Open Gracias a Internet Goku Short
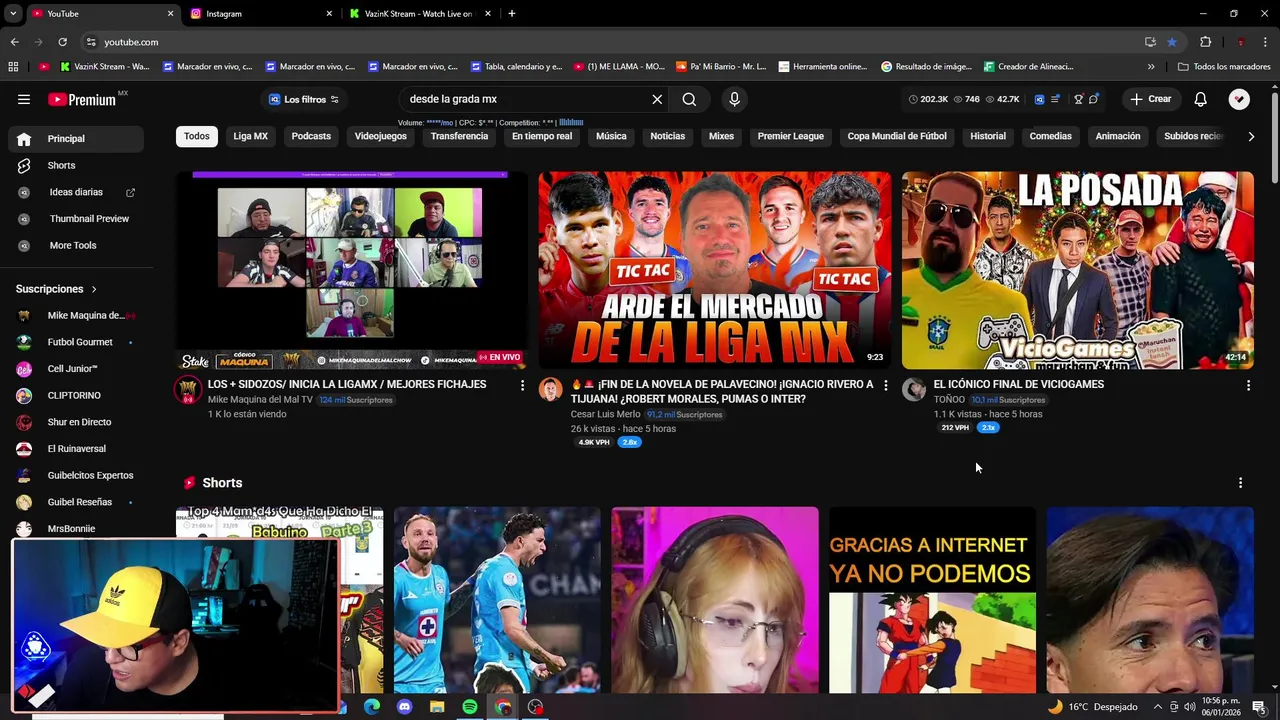This screenshot has height=720, width=1280. (932, 600)
